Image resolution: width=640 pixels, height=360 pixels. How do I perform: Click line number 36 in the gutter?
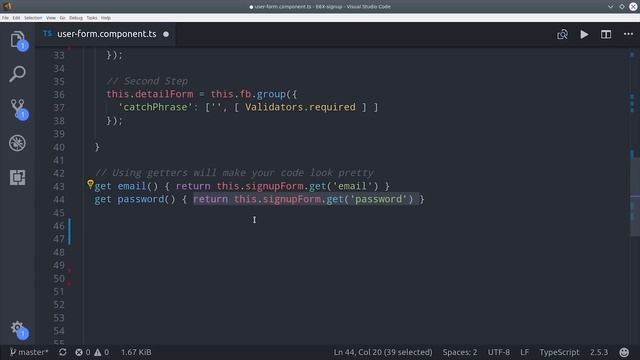point(59,94)
